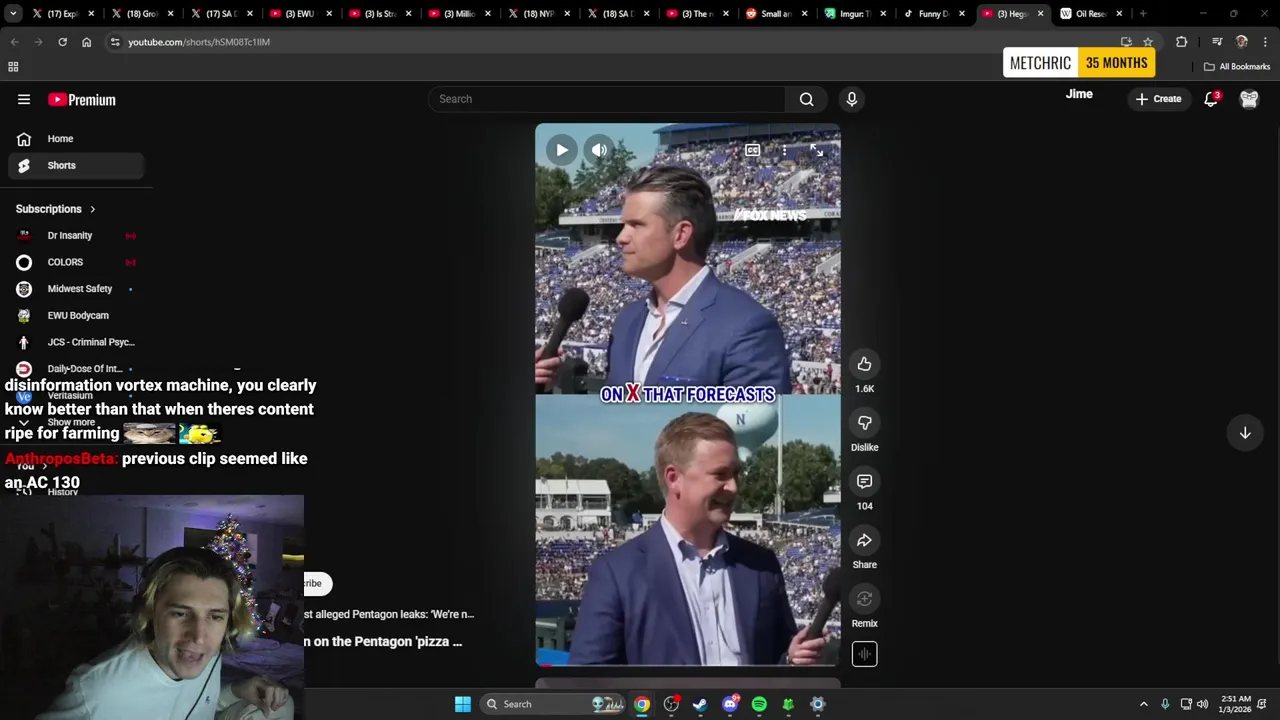1280x720 pixels.
Task: Switch to the Small an... Reddit tab
Action: click(x=776, y=14)
